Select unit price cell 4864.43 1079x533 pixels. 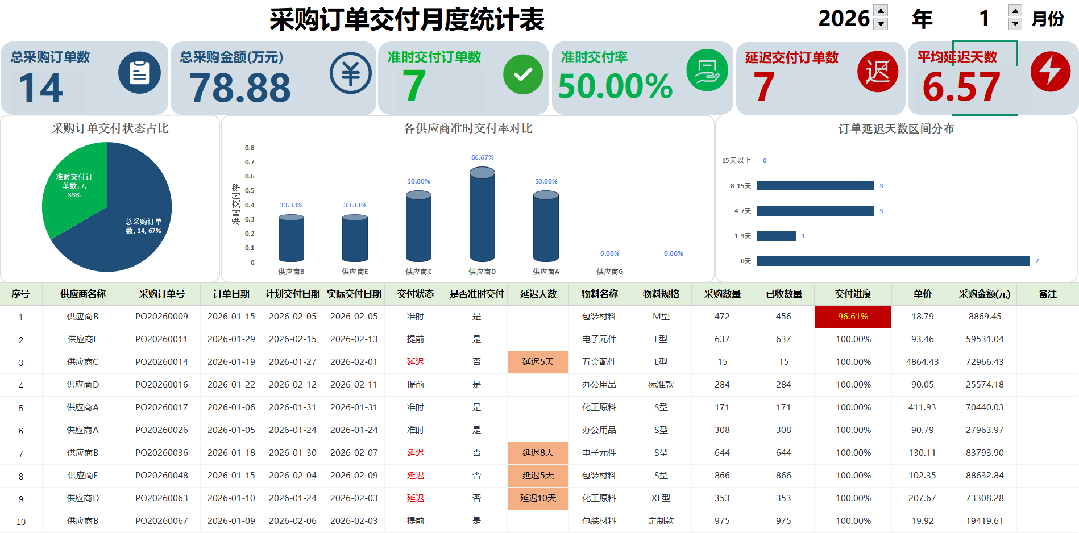point(922,362)
